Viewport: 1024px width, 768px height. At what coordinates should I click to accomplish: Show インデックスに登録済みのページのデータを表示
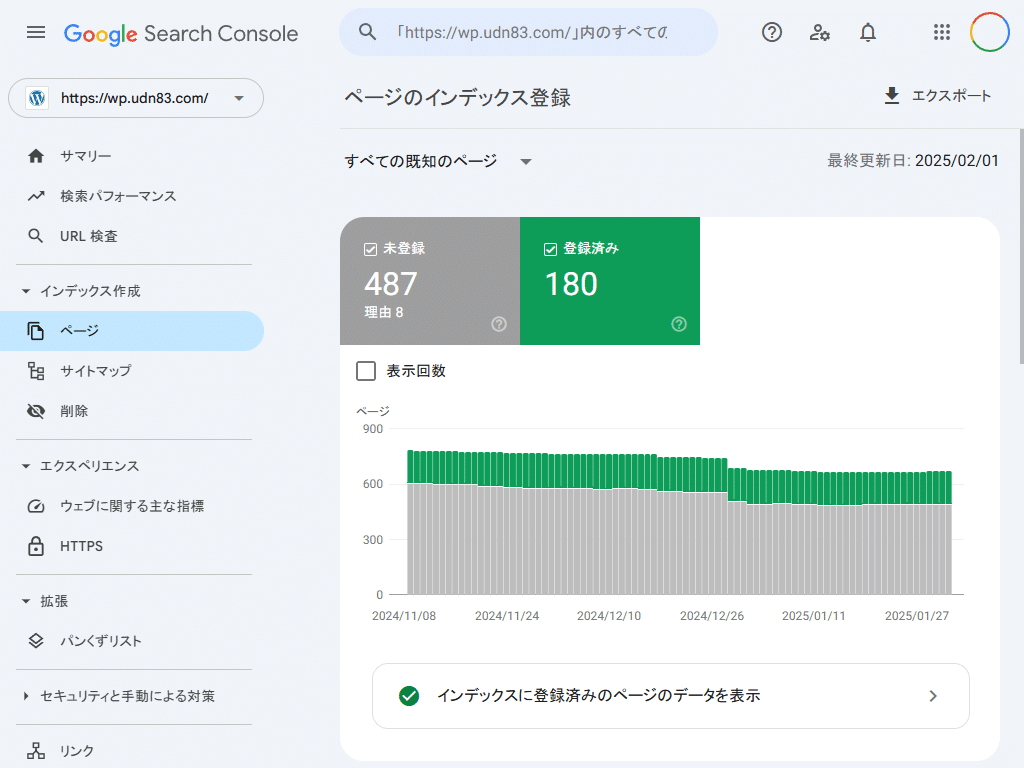point(671,696)
